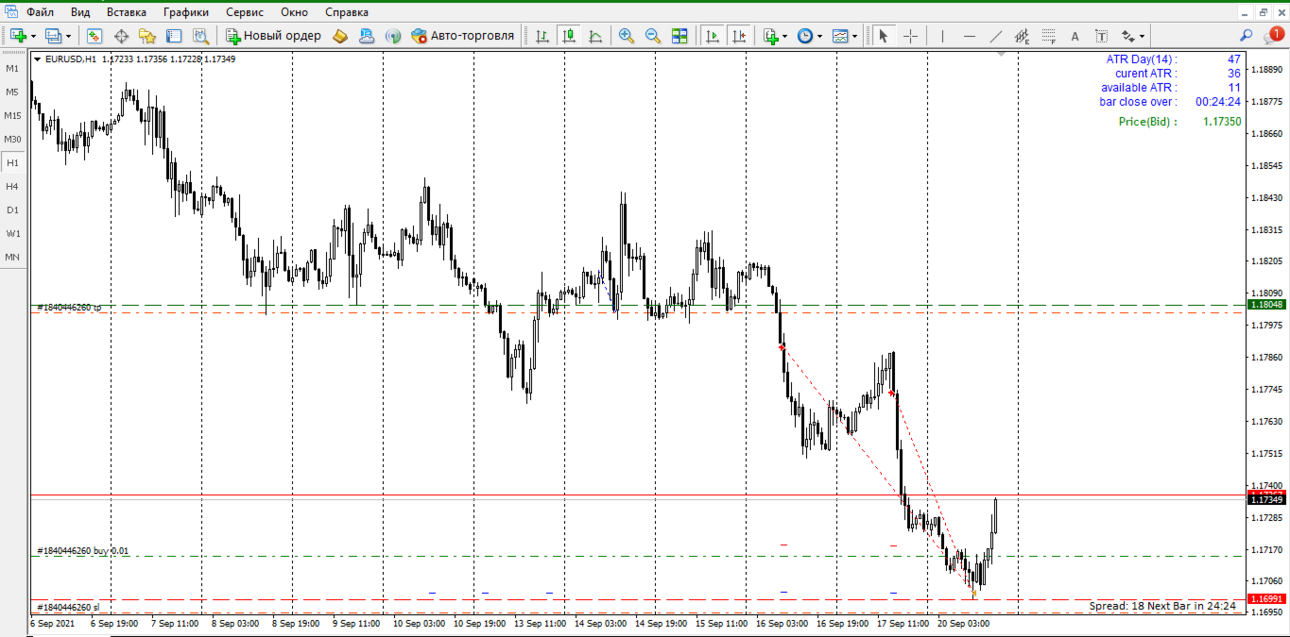Viewport: 1290px width, 637px height.
Task: Expand the Indicators dropdown arrow
Action: pos(785,37)
